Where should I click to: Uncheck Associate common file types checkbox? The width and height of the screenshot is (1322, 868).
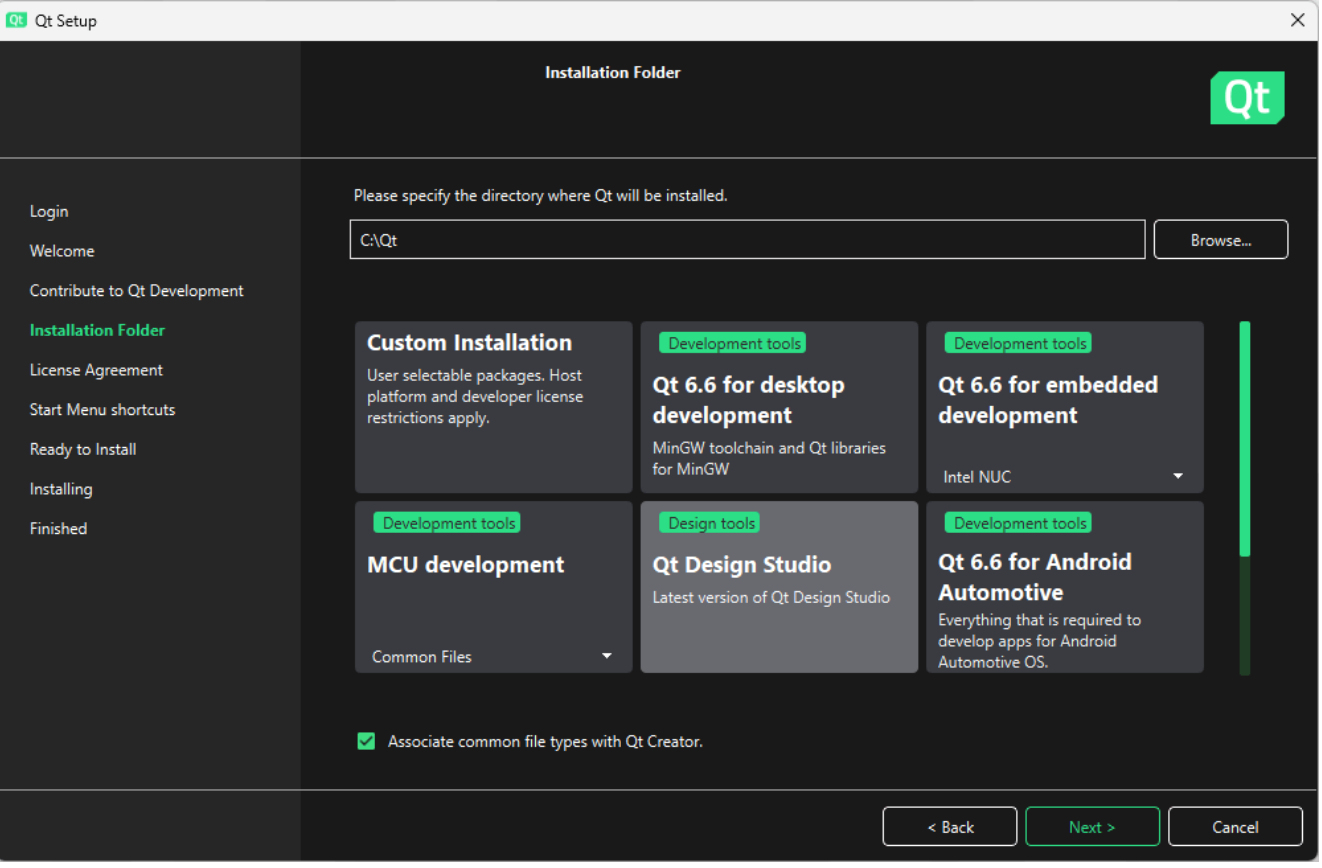[366, 743]
